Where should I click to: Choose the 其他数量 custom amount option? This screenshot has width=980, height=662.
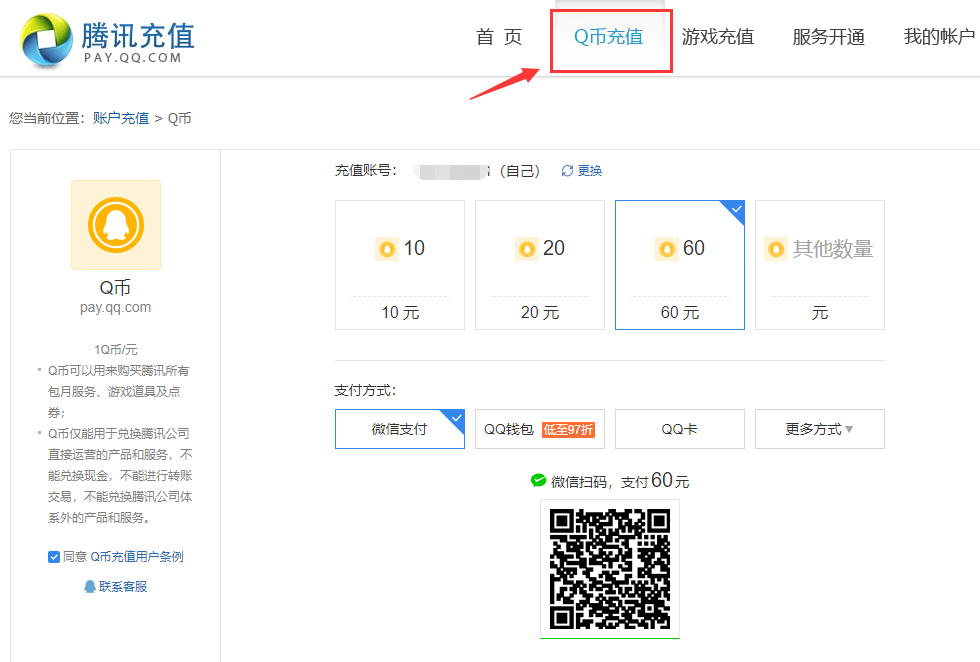(820, 264)
